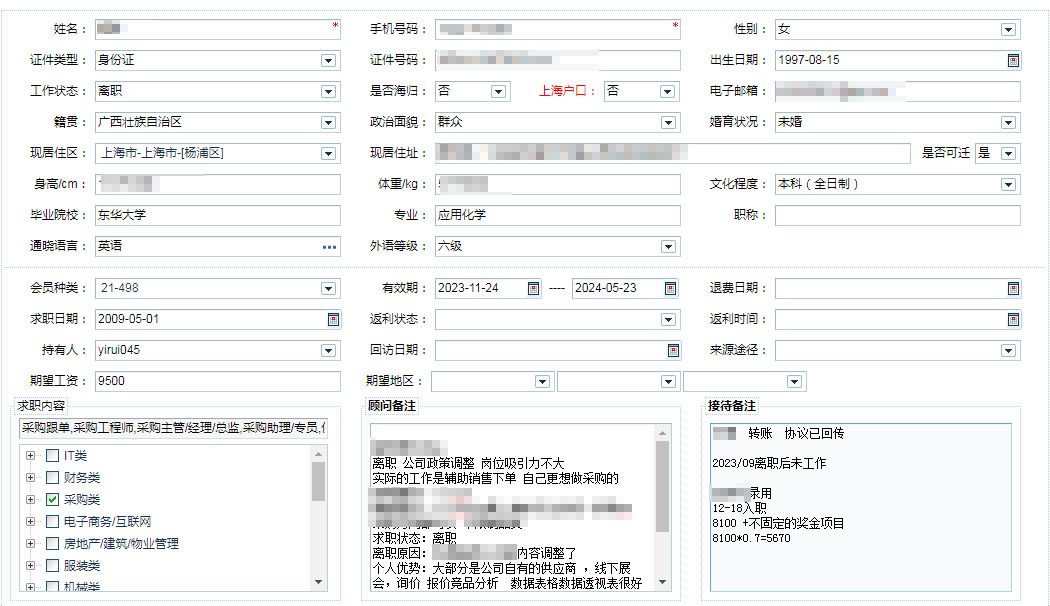Click the scroll-up arrow of the 求职内容 tree
The image size is (1050, 606).
[318, 454]
